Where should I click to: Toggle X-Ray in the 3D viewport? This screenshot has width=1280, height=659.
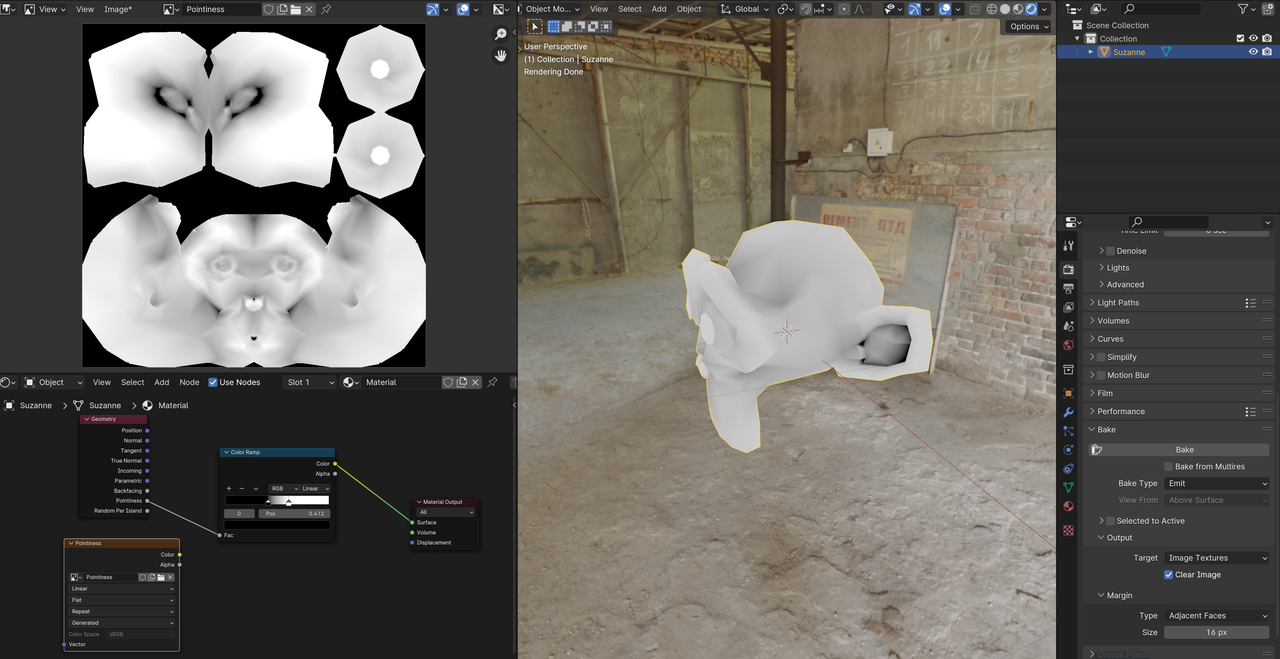[975, 9]
